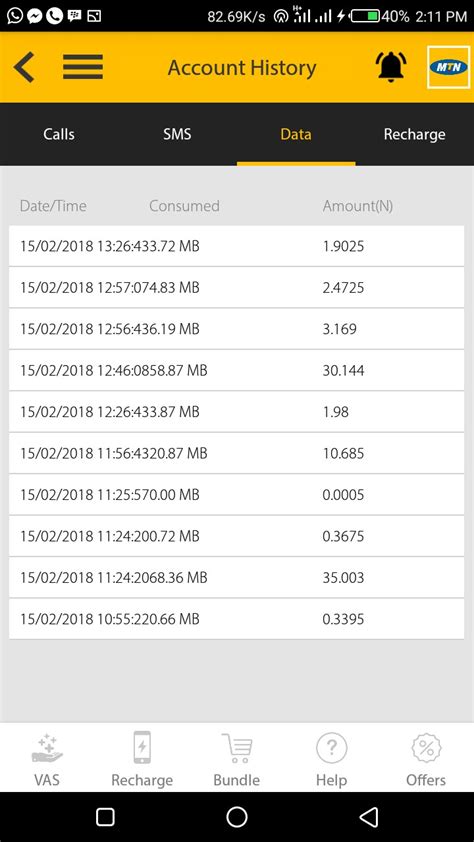The width and height of the screenshot is (474, 842).
Task: Switch to the Recharge history tab
Action: (414, 134)
